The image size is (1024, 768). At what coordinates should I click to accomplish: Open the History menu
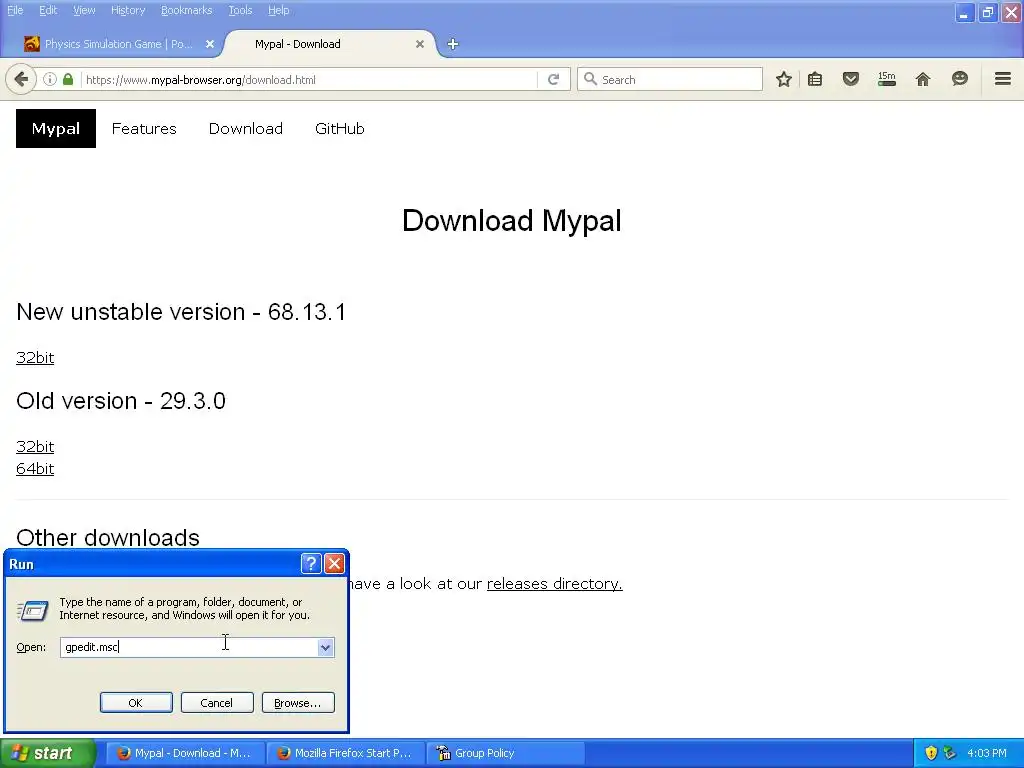coord(128,10)
